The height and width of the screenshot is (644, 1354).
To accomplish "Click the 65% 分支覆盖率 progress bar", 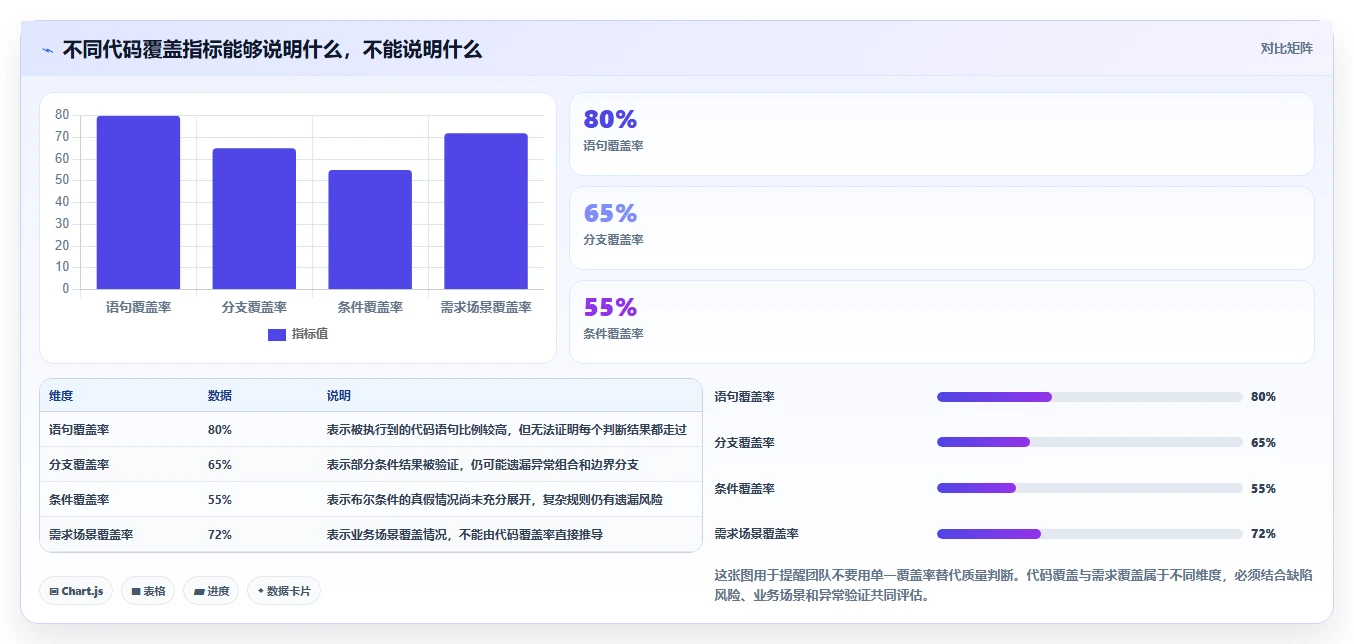I will 1090,442.
